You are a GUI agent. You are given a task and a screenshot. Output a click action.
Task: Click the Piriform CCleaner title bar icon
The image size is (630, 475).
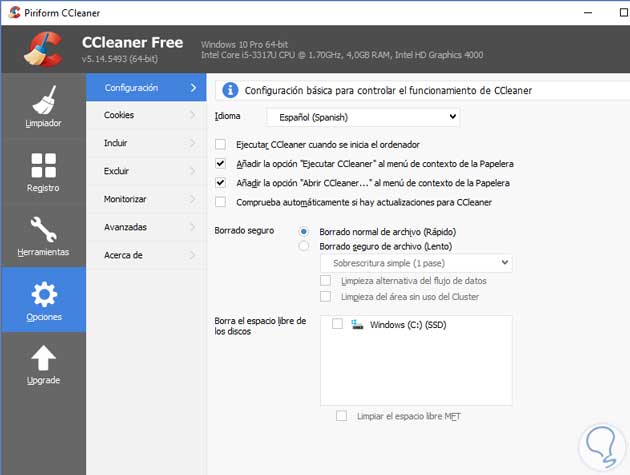pos(14,12)
